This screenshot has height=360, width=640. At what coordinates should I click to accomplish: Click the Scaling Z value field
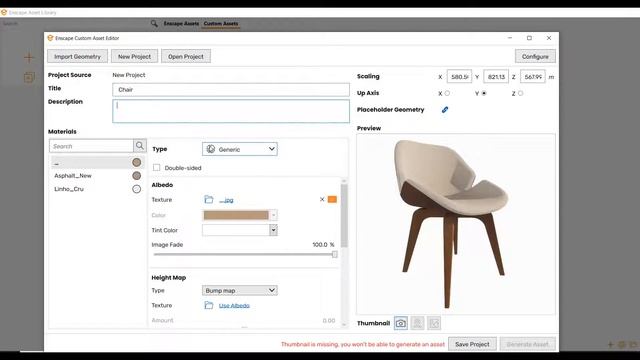pyautogui.click(x=533, y=77)
